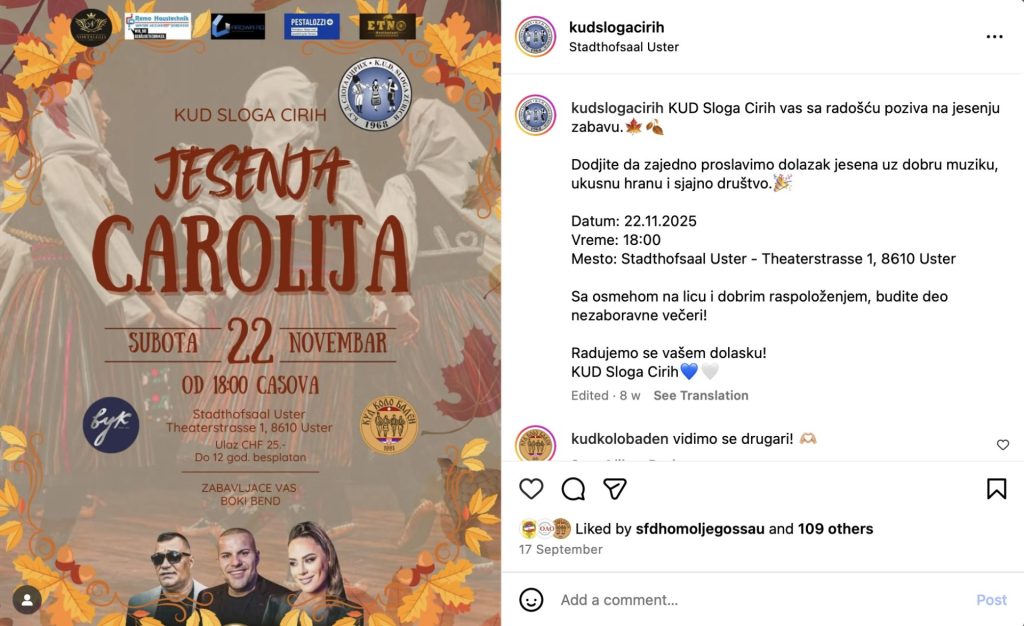Click the See Translation link

coord(701,396)
